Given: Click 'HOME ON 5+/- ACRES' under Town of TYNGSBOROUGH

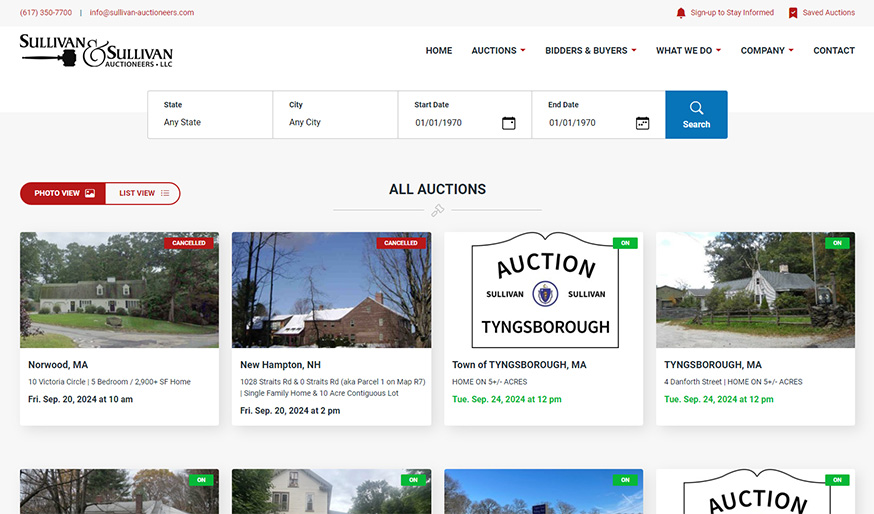Looking at the screenshot, I should pyautogui.click(x=489, y=382).
